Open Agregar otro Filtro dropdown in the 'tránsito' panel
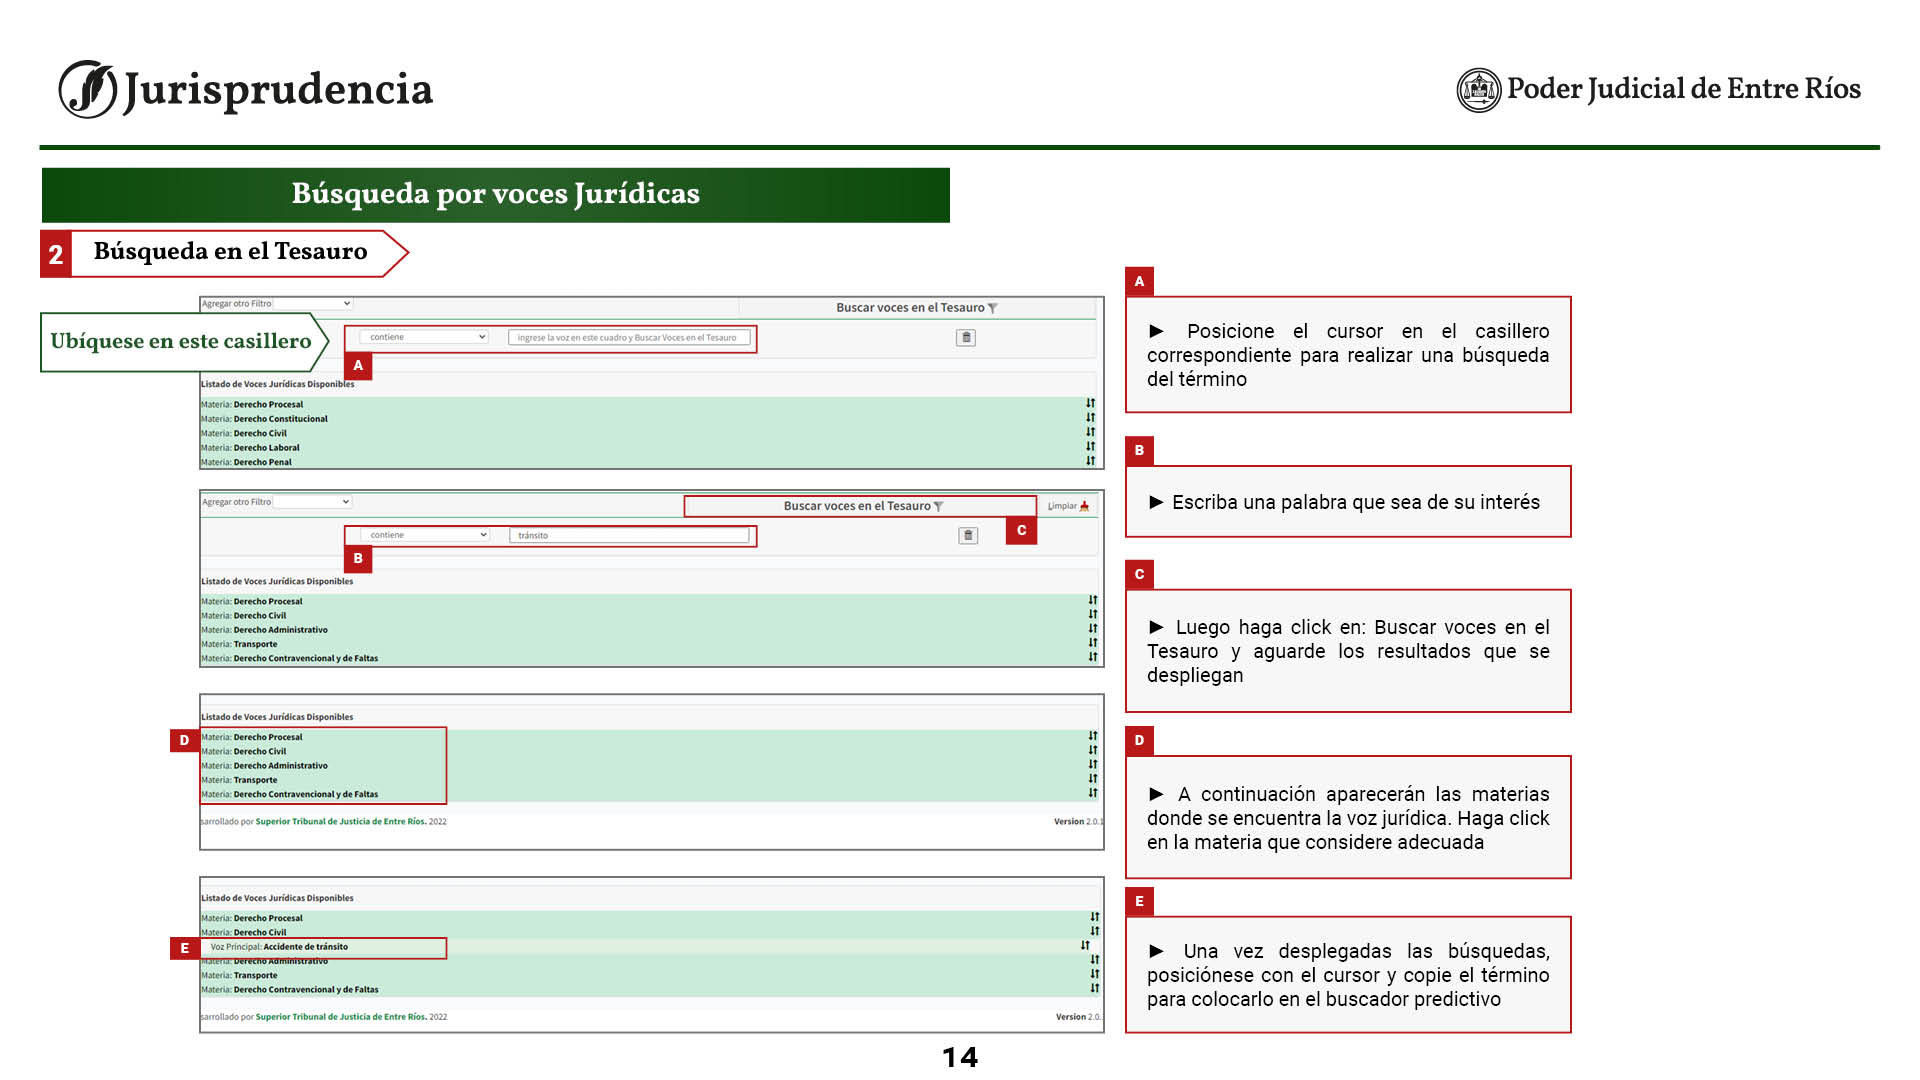The width and height of the screenshot is (1920, 1080). pyautogui.click(x=313, y=502)
